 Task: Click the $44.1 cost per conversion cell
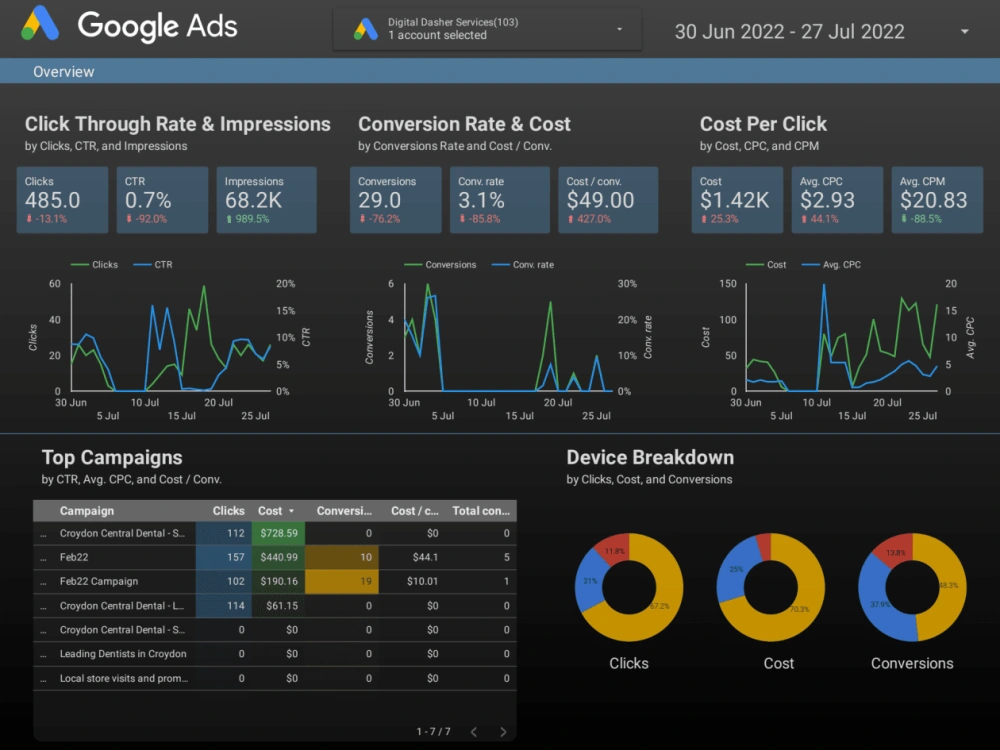[x=425, y=557]
